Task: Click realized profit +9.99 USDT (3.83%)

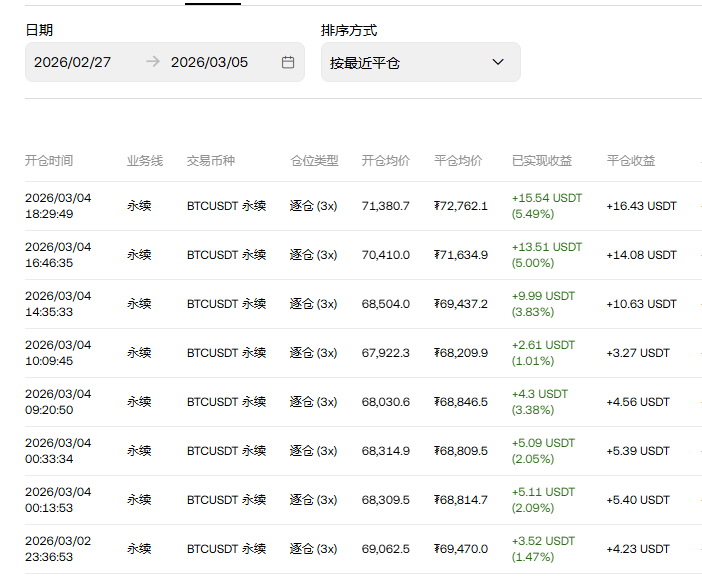Action: tap(543, 304)
